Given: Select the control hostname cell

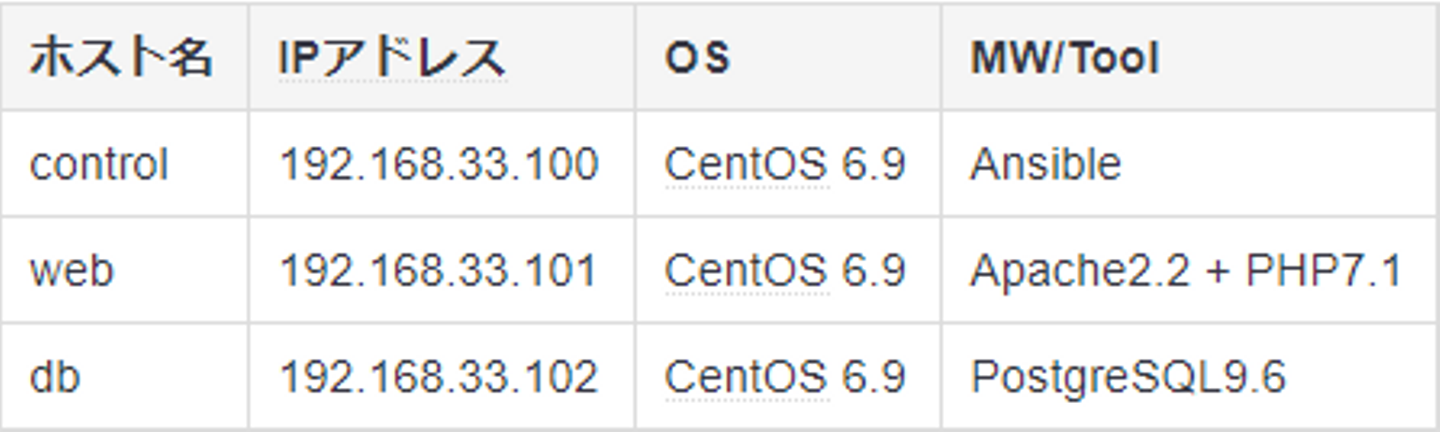Looking at the screenshot, I should tap(99, 164).
